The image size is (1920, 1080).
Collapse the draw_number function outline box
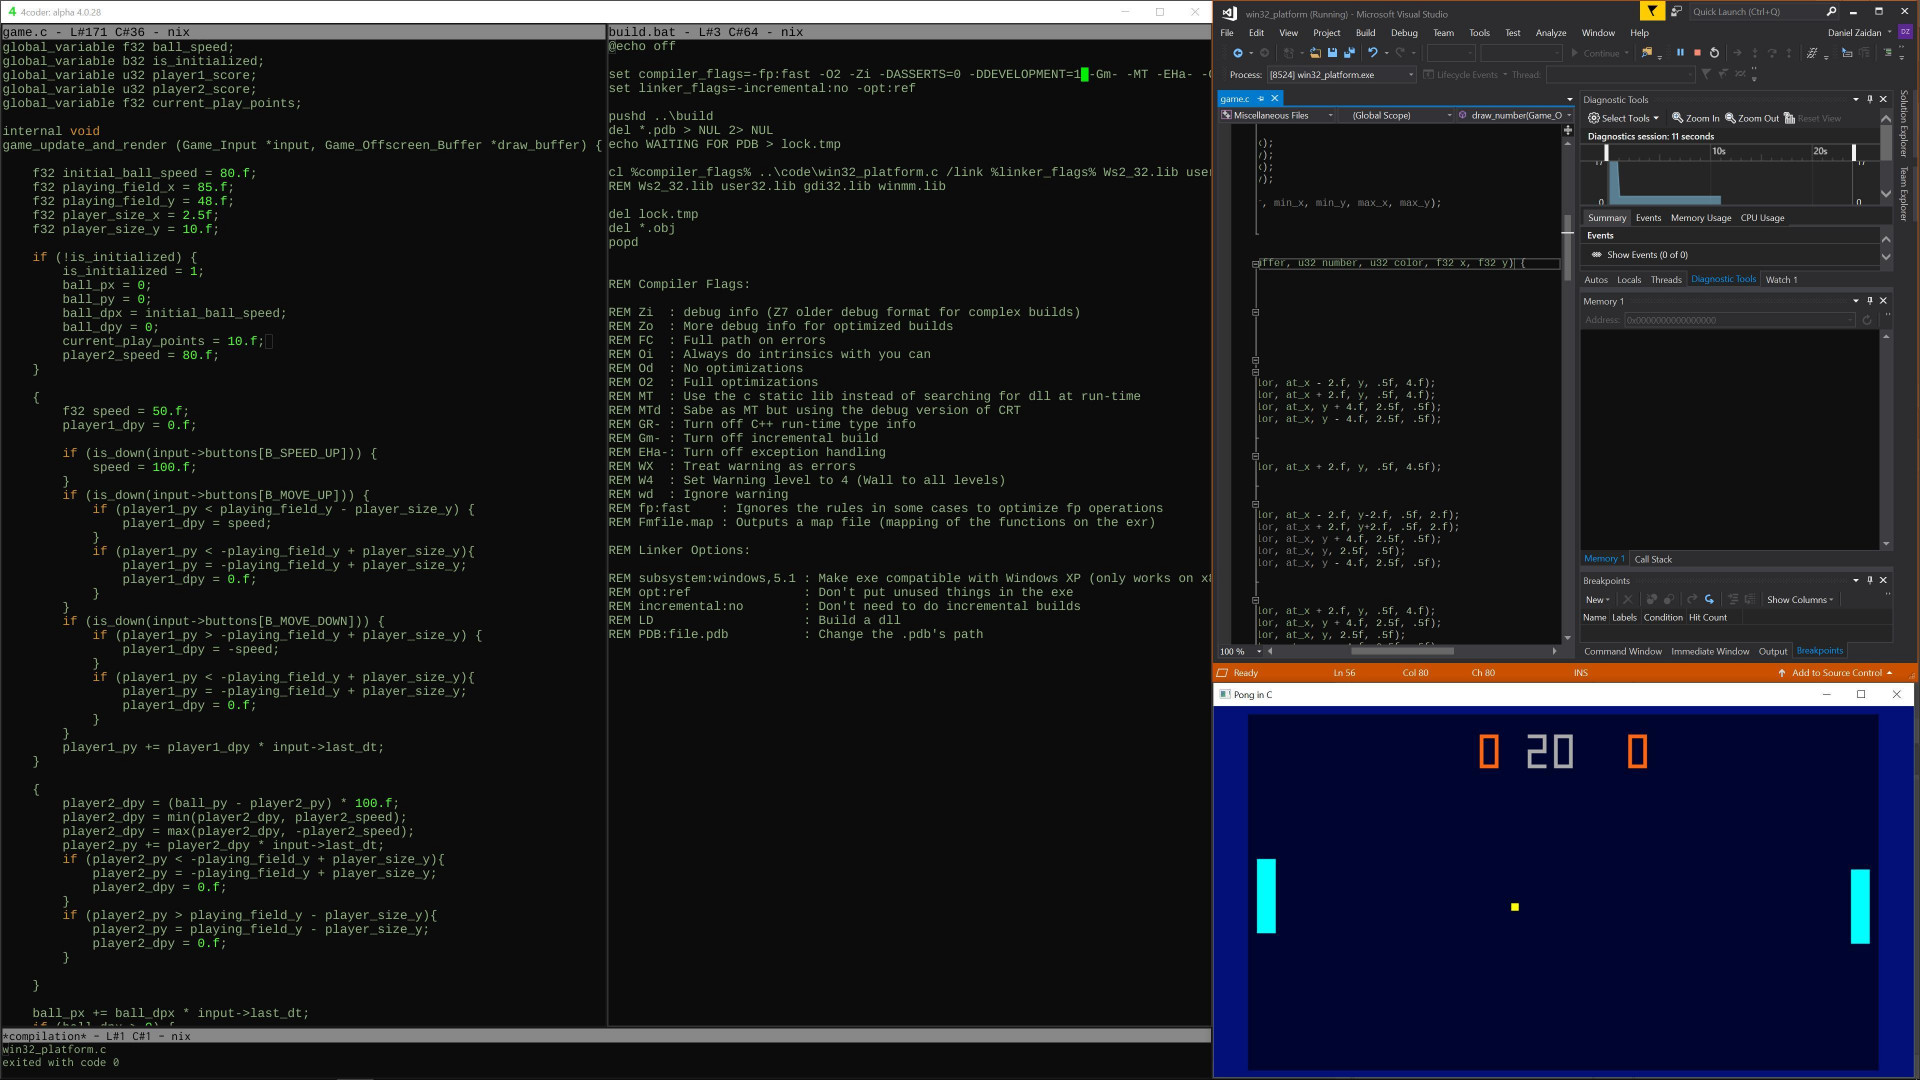click(1255, 264)
